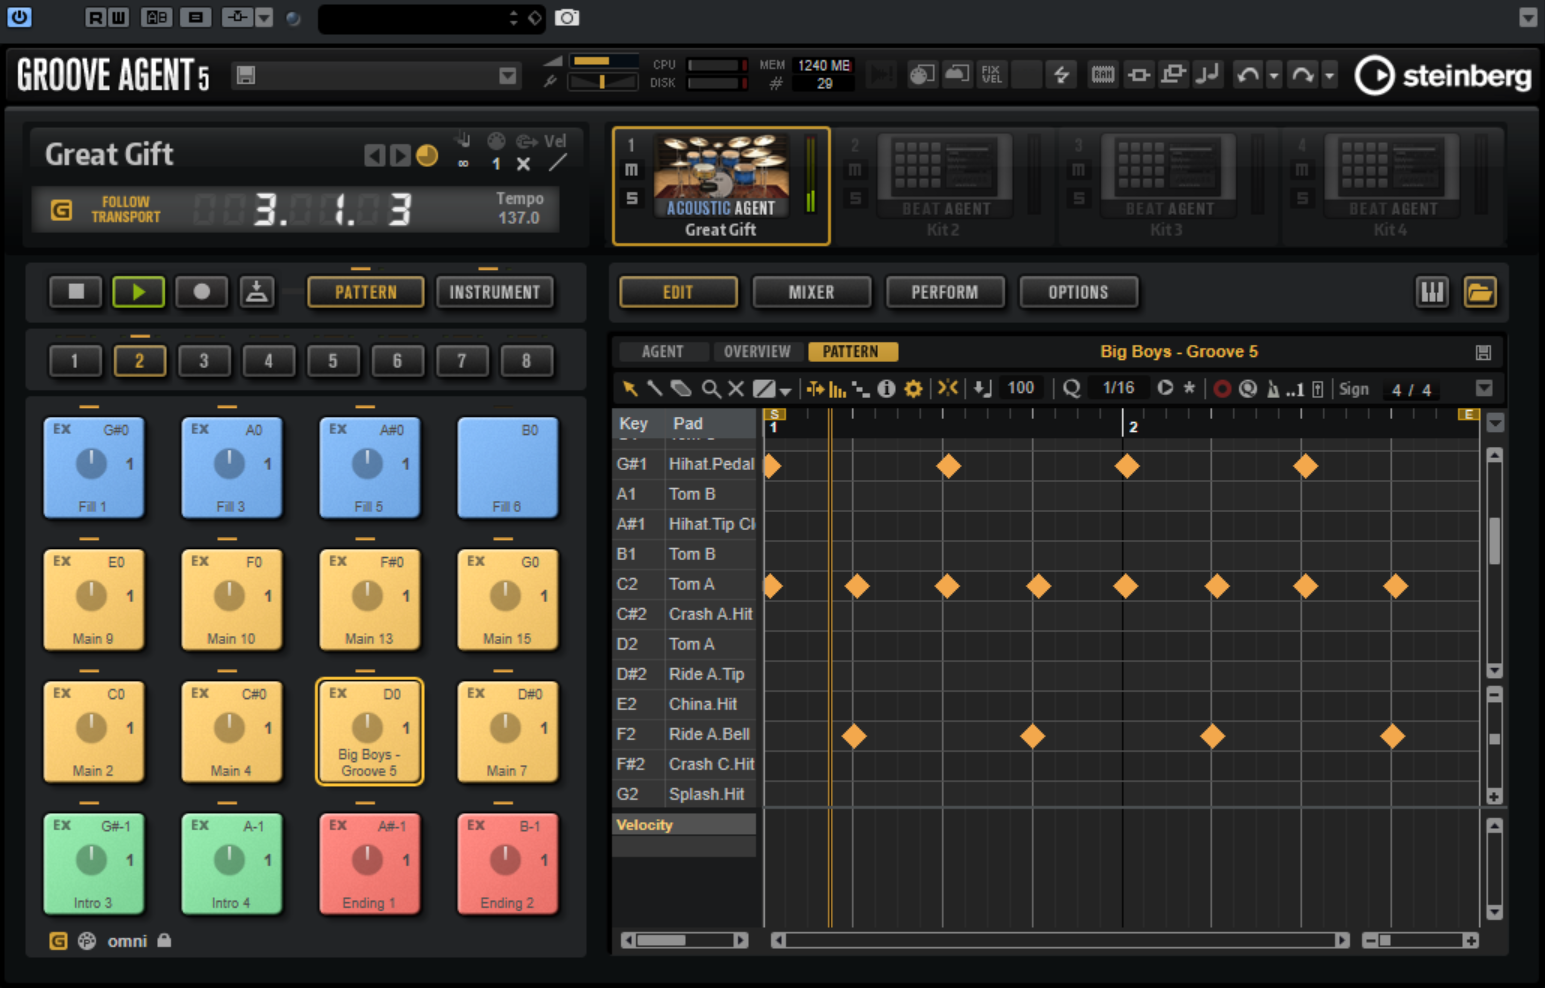Load next kit preset arrow
The width and height of the screenshot is (1545, 988).
[x=400, y=155]
